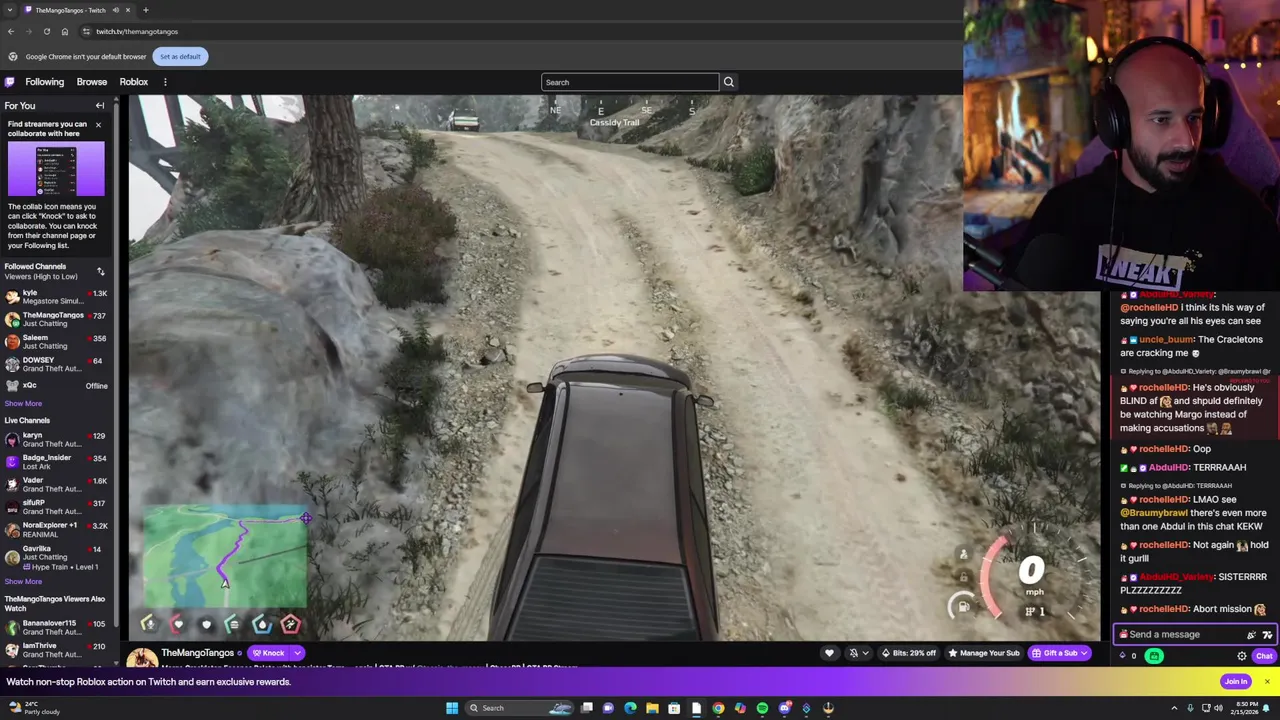Click TheMangoTangos streamer avatar
Viewport: 1280px width, 720px height.
(142, 657)
